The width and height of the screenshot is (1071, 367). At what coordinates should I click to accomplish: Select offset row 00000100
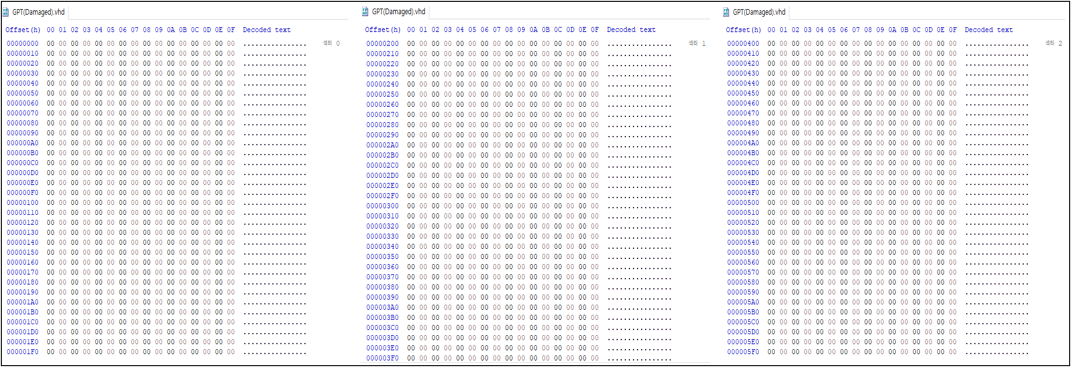[23, 202]
